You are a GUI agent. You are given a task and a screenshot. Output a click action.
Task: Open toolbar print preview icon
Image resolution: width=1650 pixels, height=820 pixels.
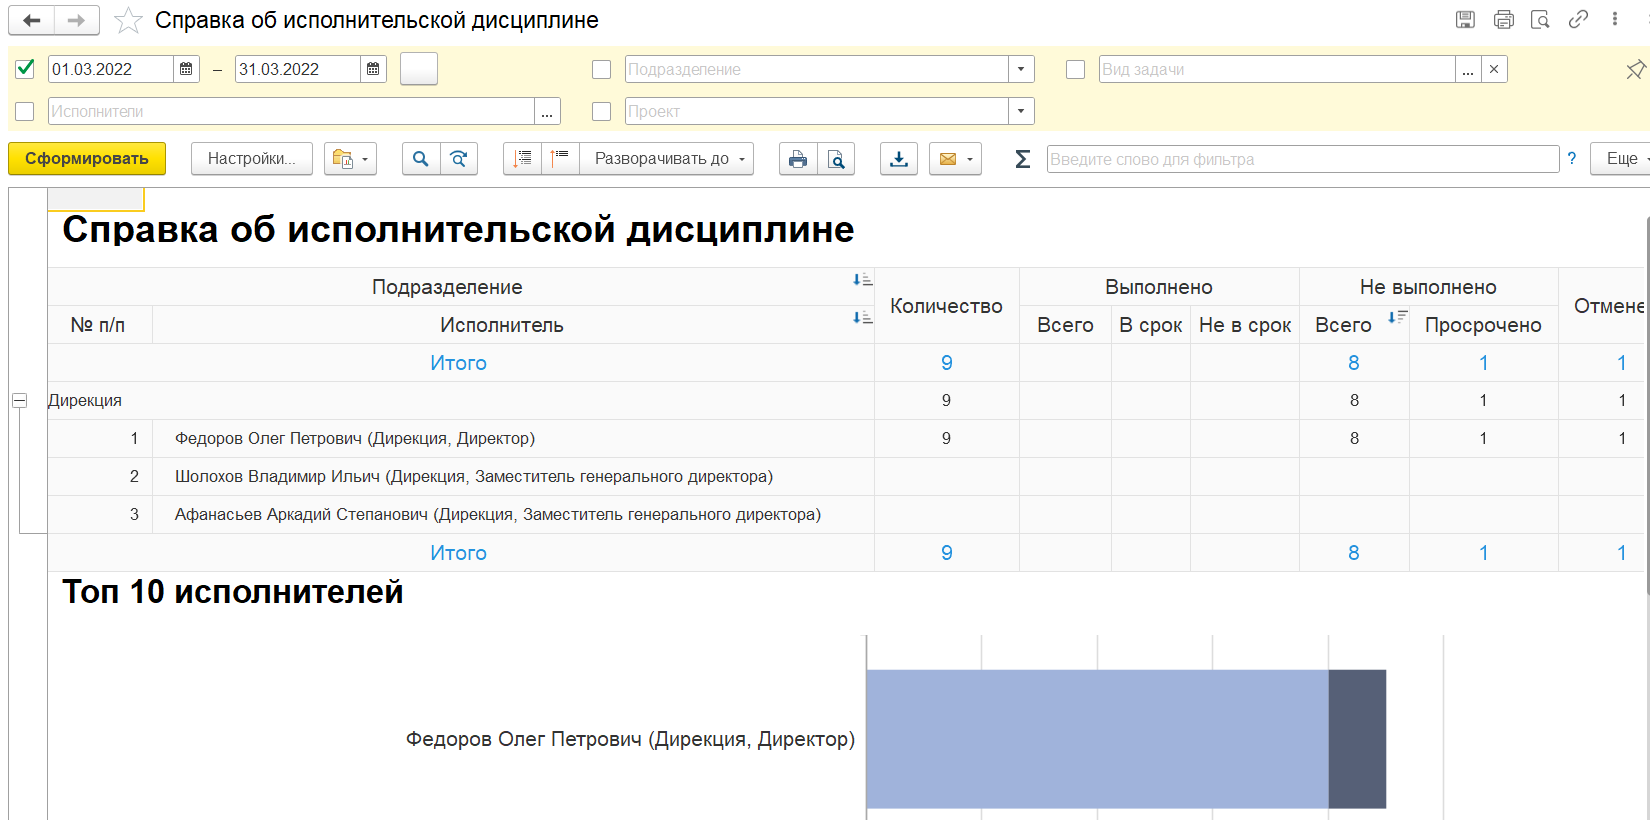[836, 159]
